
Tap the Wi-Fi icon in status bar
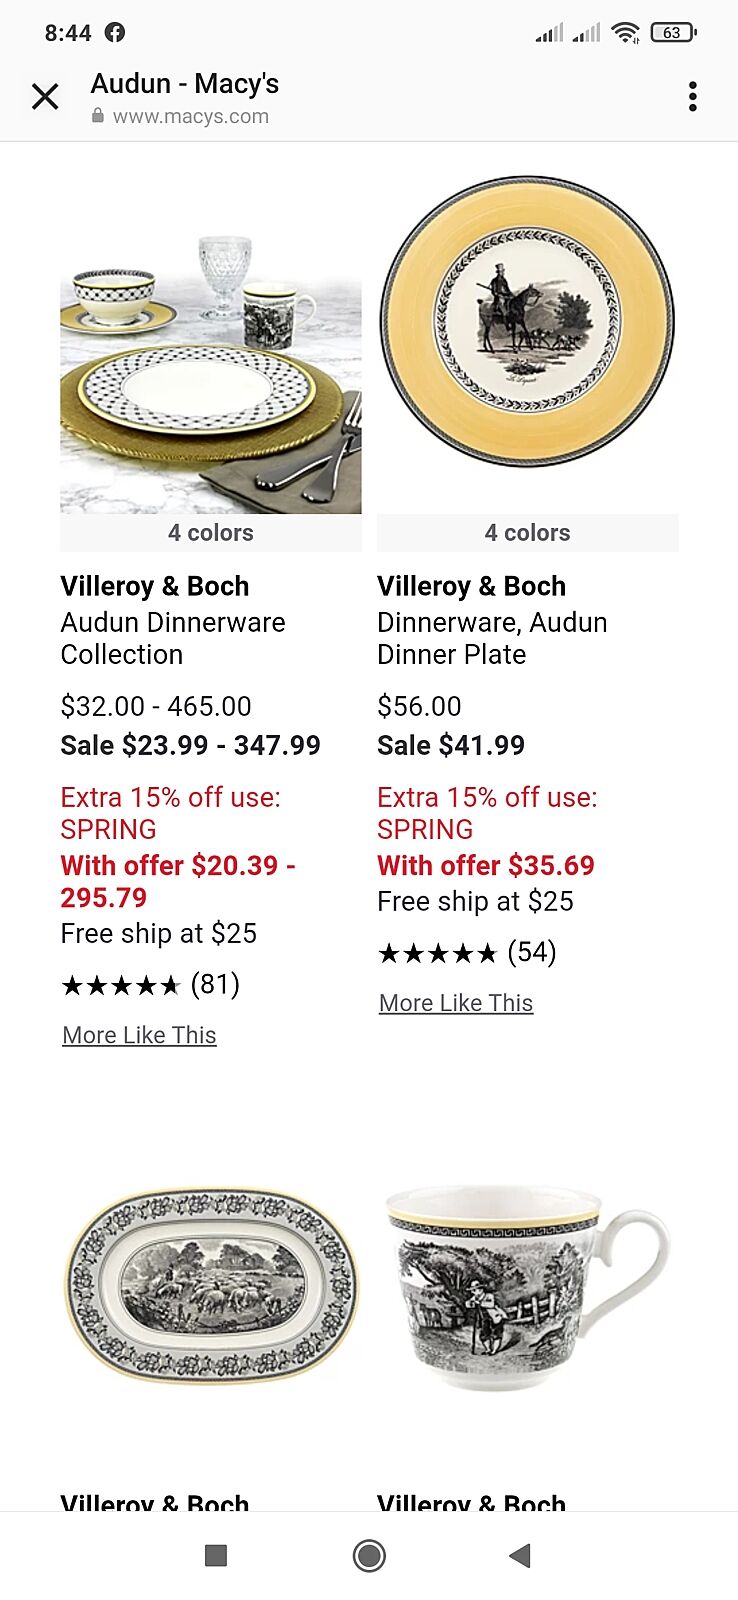[x=625, y=33]
